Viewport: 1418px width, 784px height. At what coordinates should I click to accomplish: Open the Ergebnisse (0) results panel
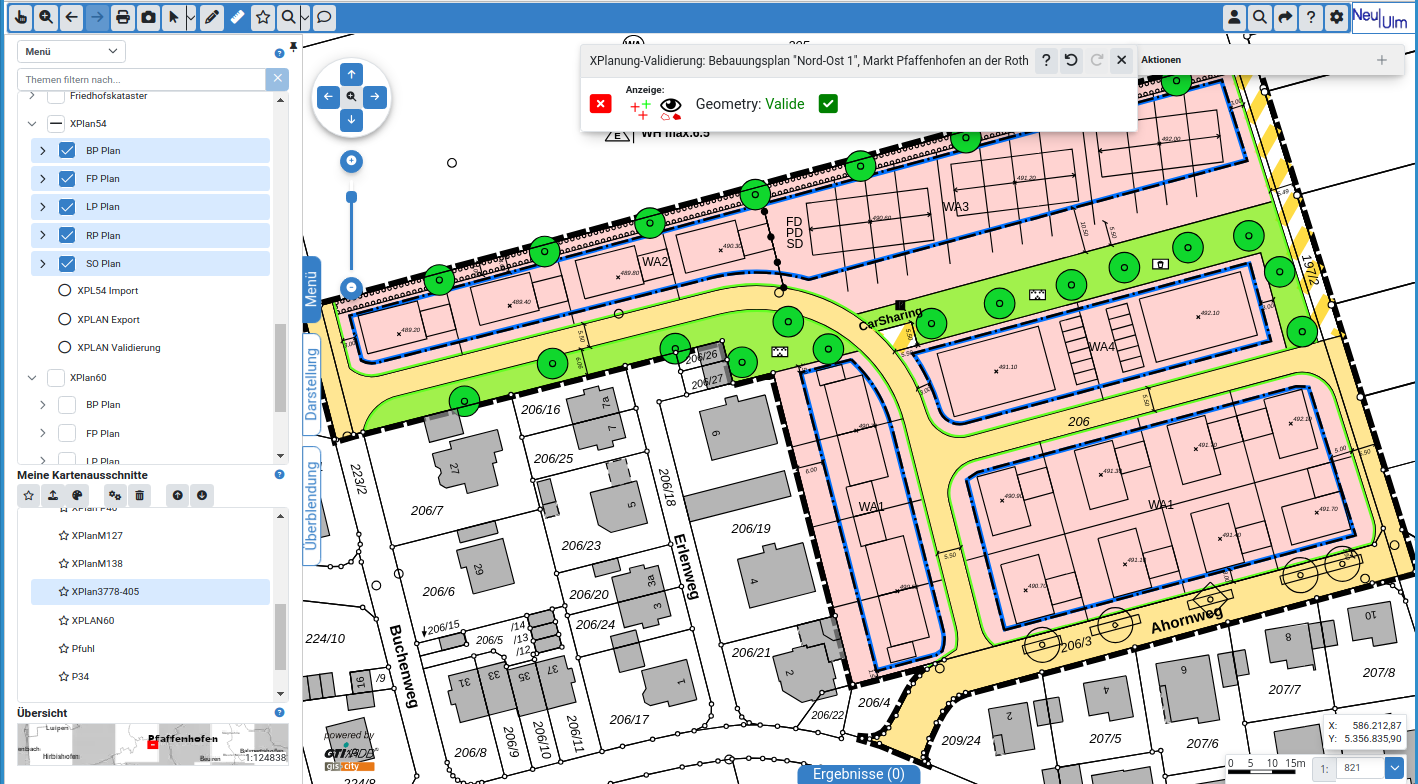[x=858, y=774]
